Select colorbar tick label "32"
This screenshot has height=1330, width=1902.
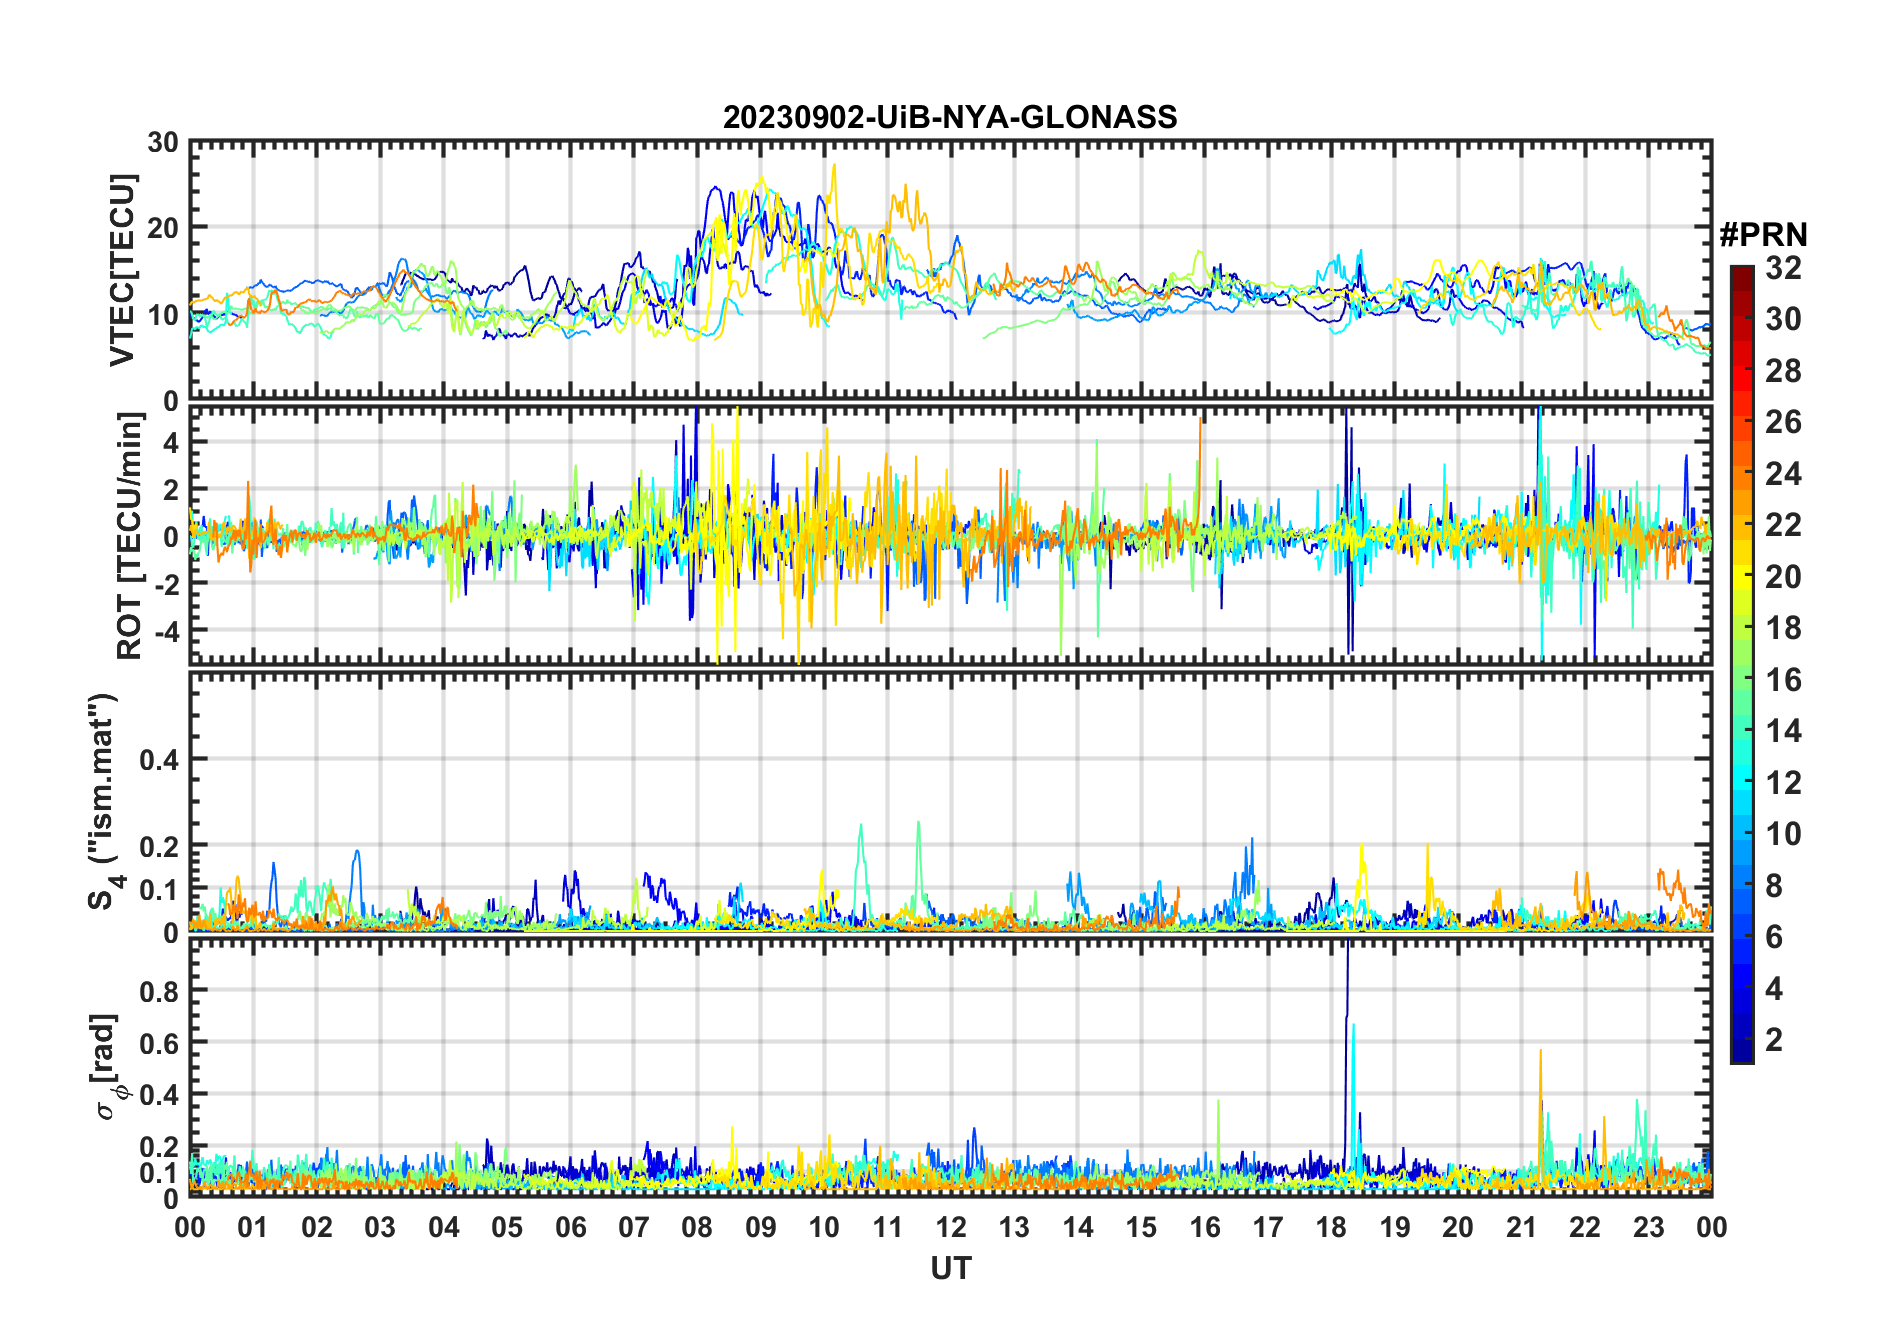point(1783,268)
